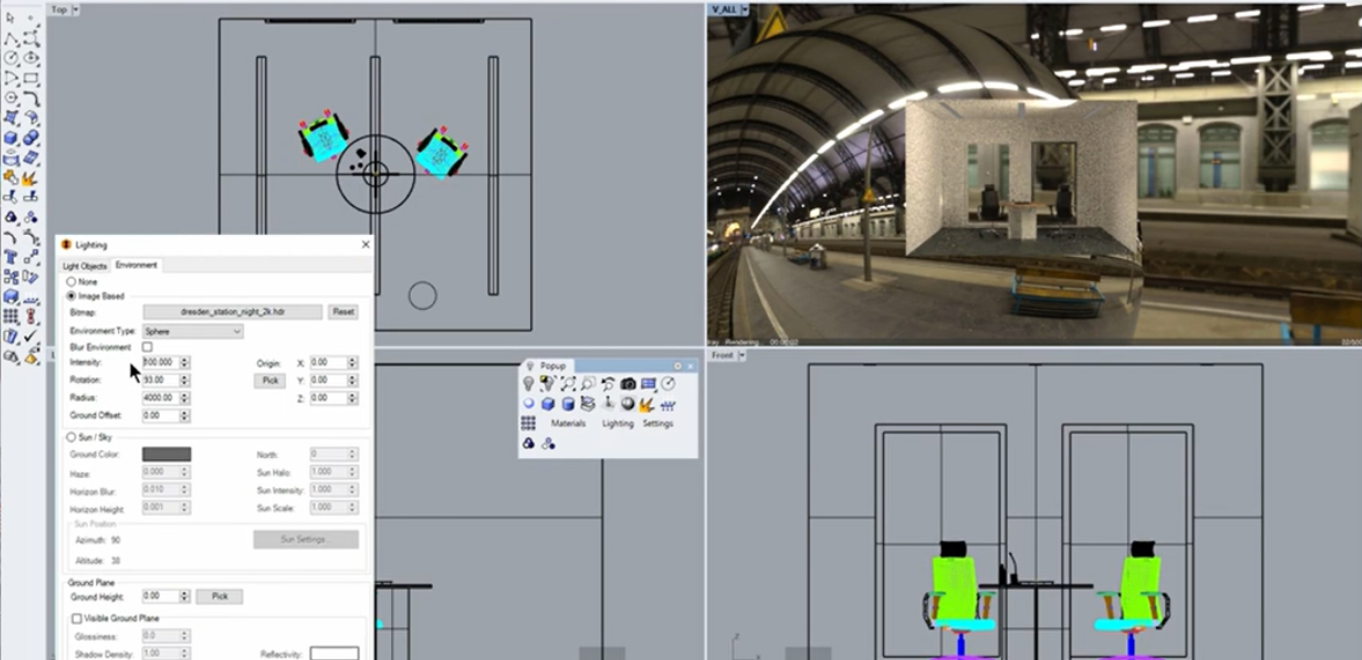Click the zoom extents icon in Popup

tap(568, 384)
